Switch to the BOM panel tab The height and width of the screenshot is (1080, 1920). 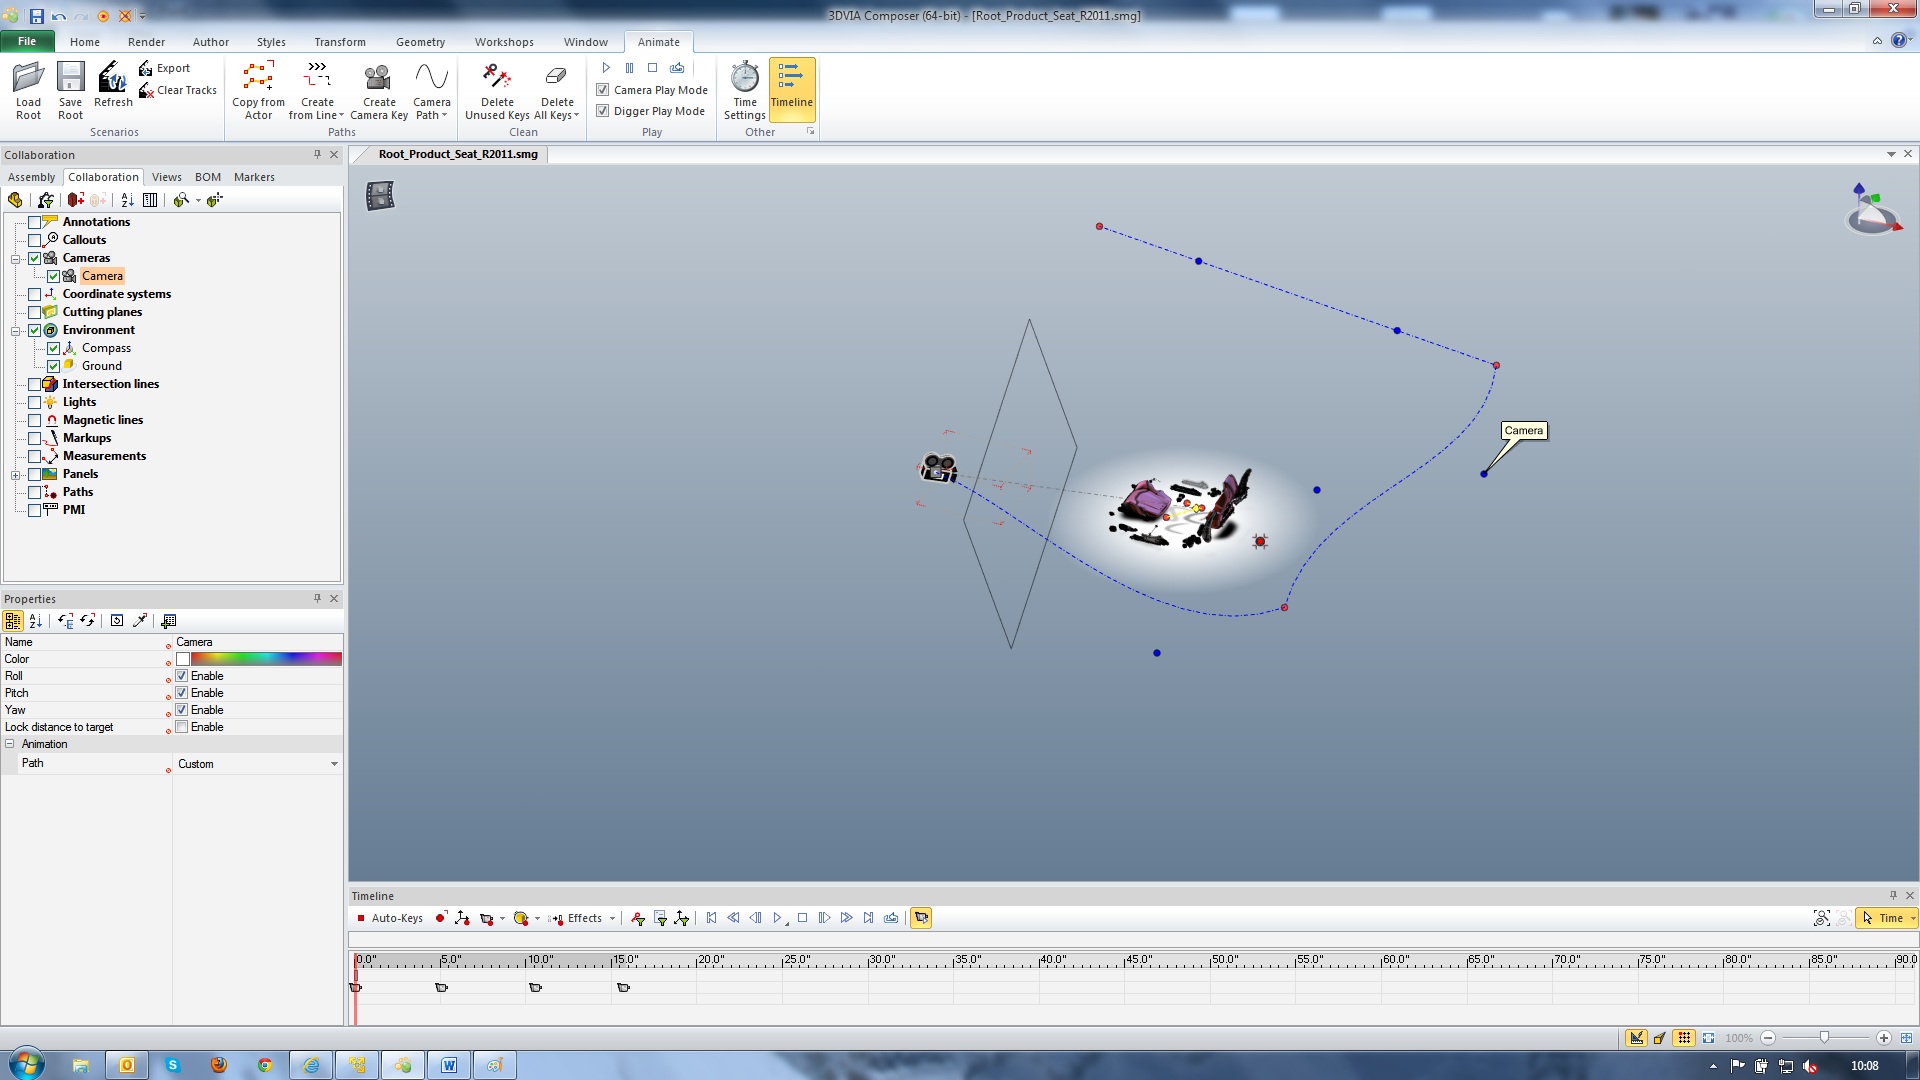(x=208, y=177)
